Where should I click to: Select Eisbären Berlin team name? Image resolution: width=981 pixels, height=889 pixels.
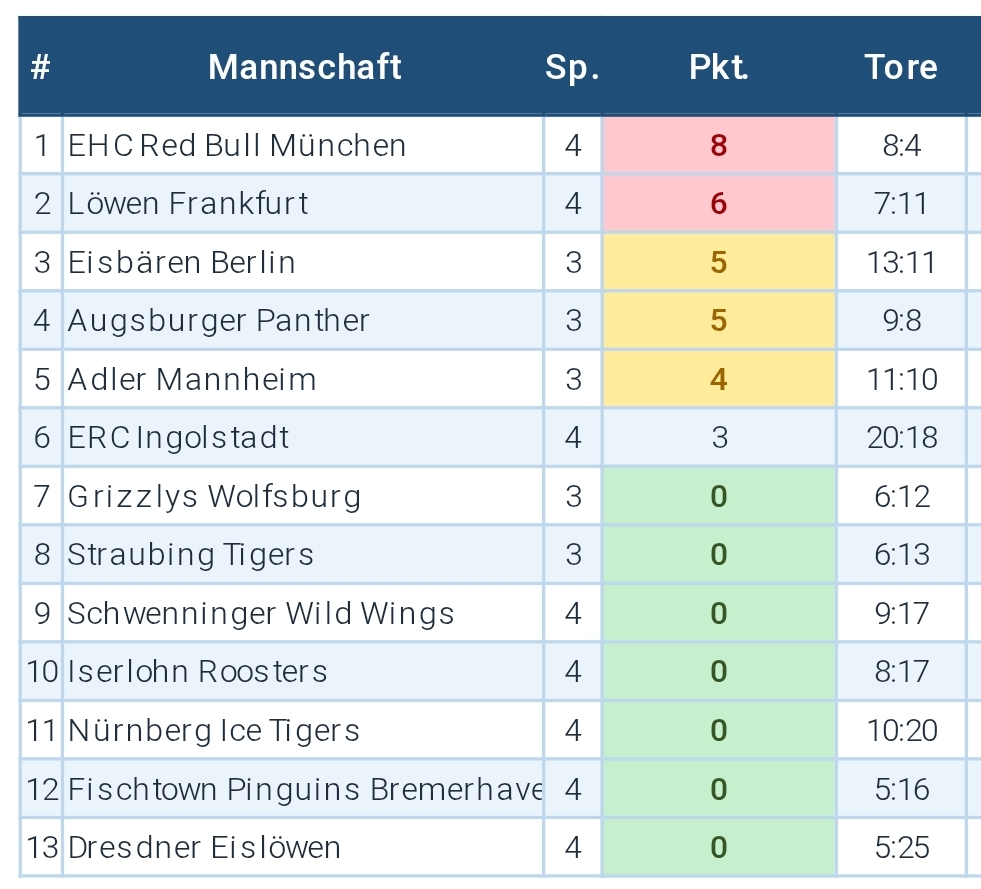[x=182, y=263]
